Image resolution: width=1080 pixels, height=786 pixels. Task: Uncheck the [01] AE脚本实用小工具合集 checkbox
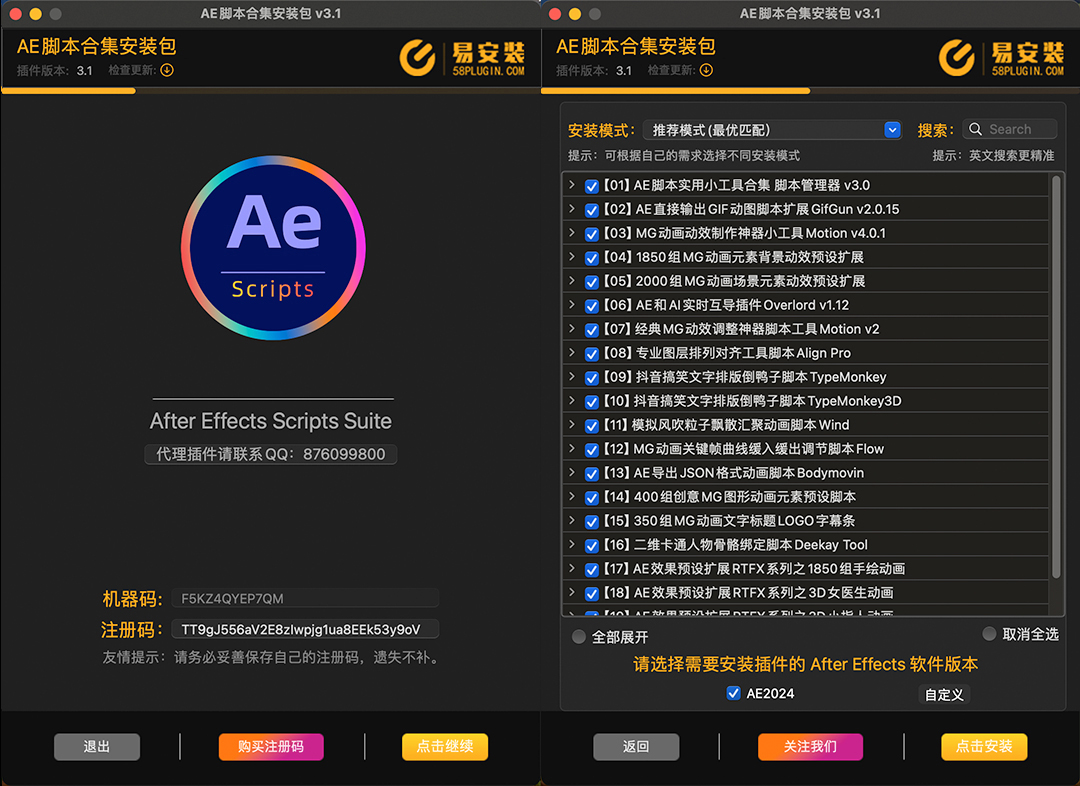[x=591, y=186]
